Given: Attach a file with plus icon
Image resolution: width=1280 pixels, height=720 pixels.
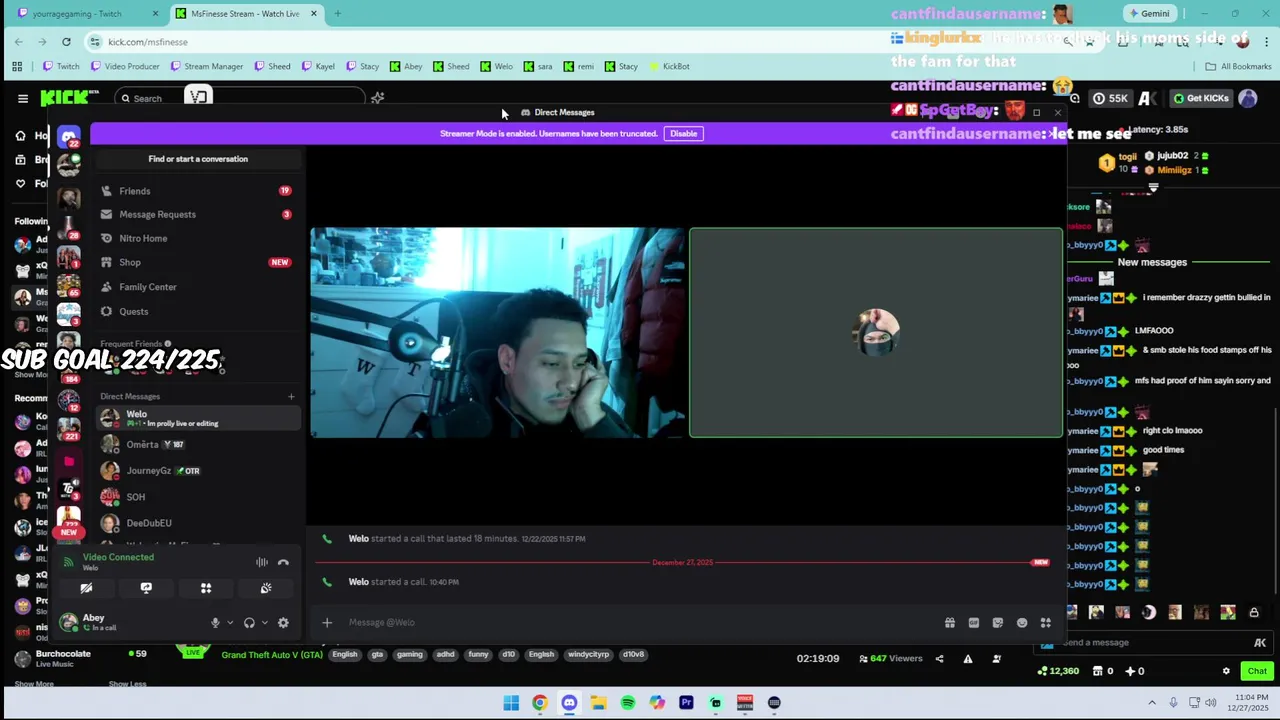Looking at the screenshot, I should [x=327, y=622].
